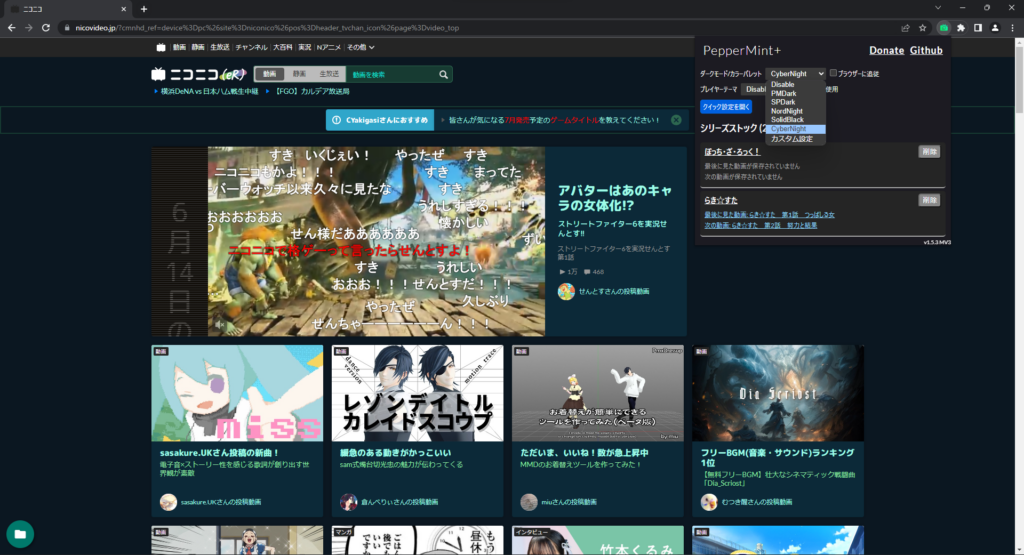
Task: Switch the search mode to 静画
Action: click(x=299, y=74)
